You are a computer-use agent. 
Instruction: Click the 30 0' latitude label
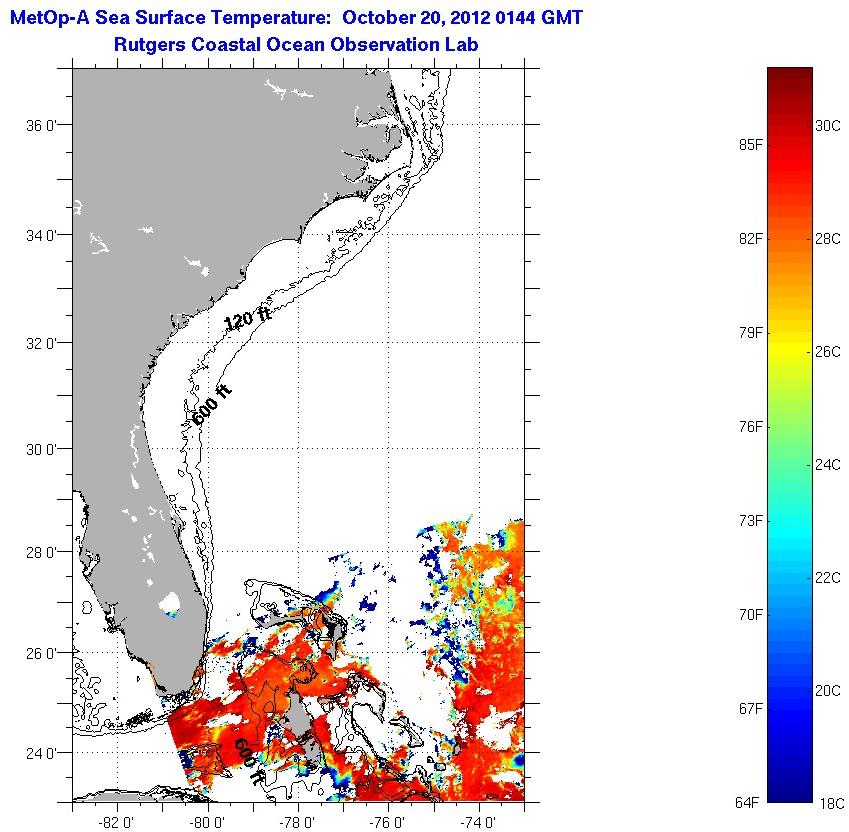pos(41,450)
